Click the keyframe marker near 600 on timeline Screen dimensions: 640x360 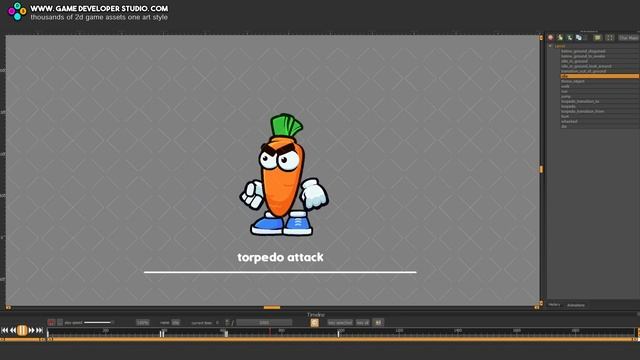(x=226, y=333)
